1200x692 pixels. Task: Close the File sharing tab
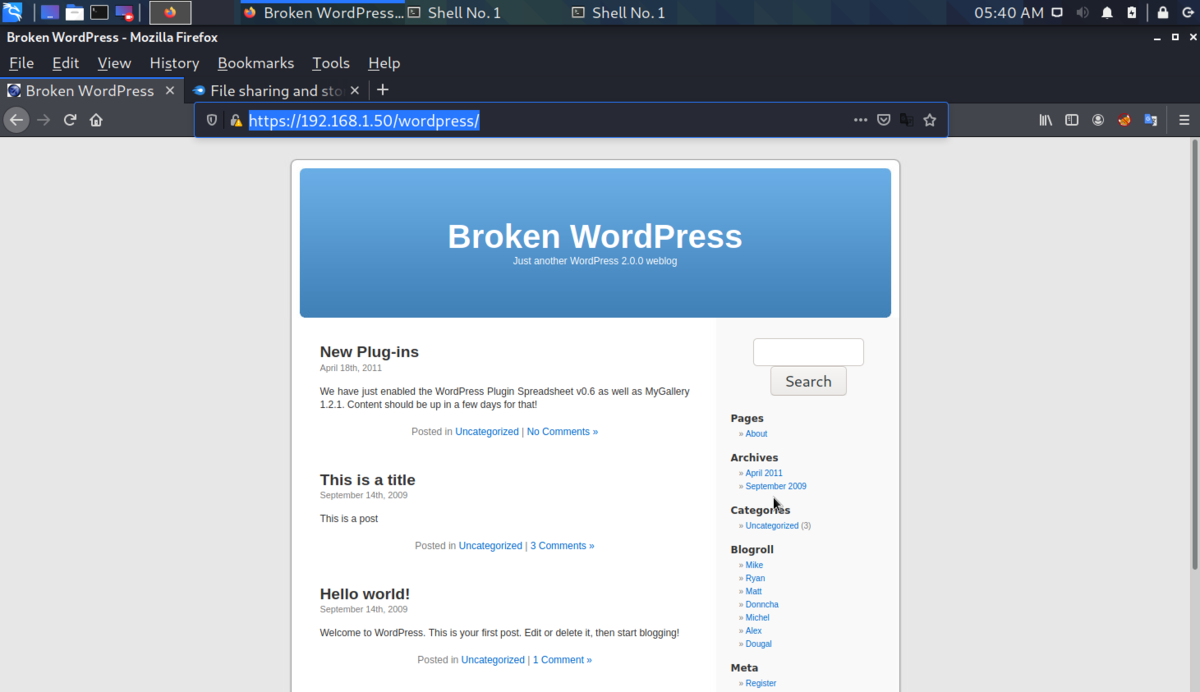[355, 90]
